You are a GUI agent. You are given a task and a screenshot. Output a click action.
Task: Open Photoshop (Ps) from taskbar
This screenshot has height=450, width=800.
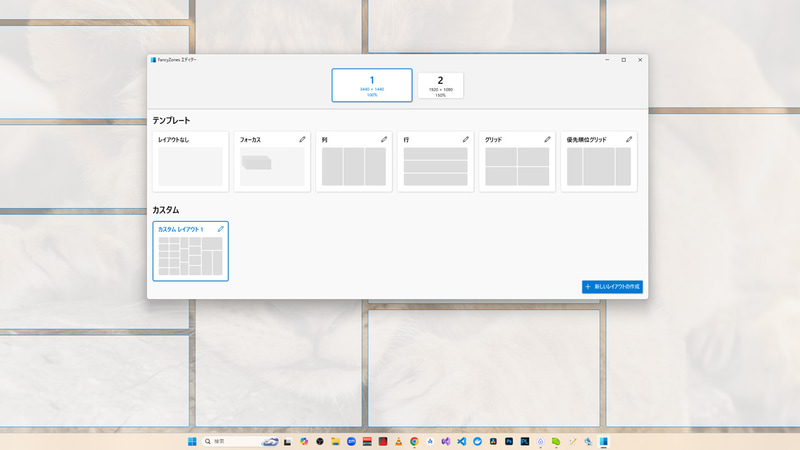pyautogui.click(x=509, y=441)
